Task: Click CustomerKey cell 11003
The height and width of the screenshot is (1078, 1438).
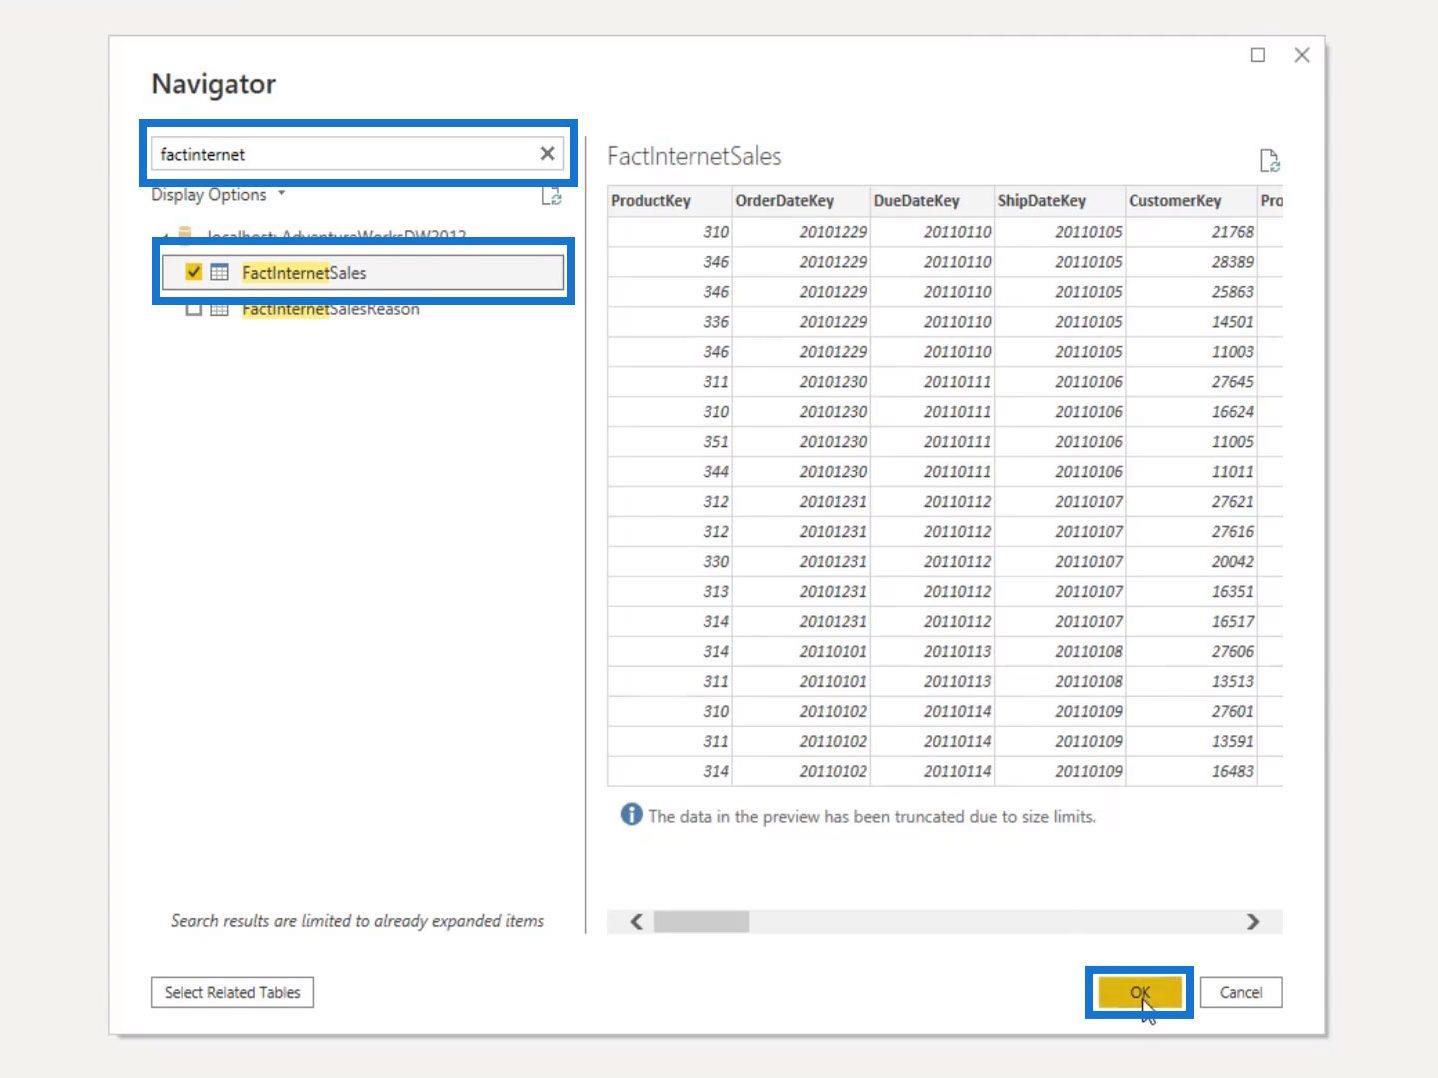Action: (x=1191, y=351)
